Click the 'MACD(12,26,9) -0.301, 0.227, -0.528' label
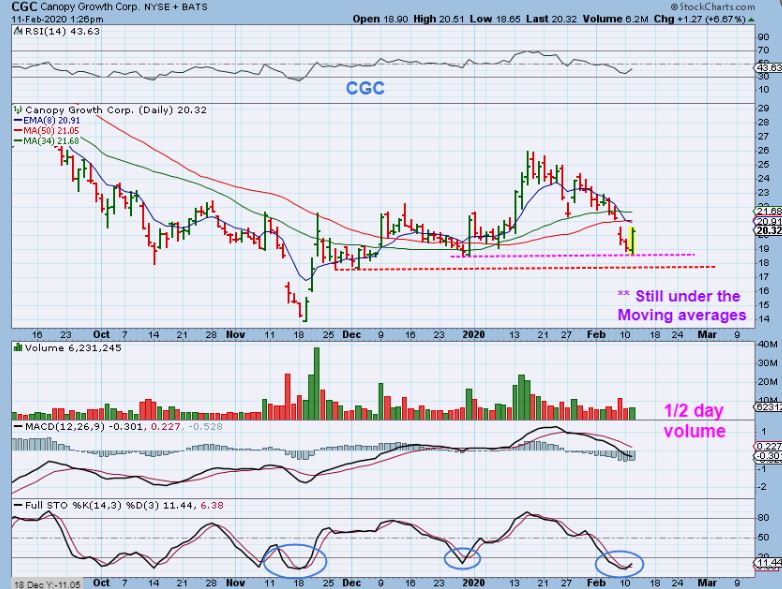 click(x=124, y=427)
